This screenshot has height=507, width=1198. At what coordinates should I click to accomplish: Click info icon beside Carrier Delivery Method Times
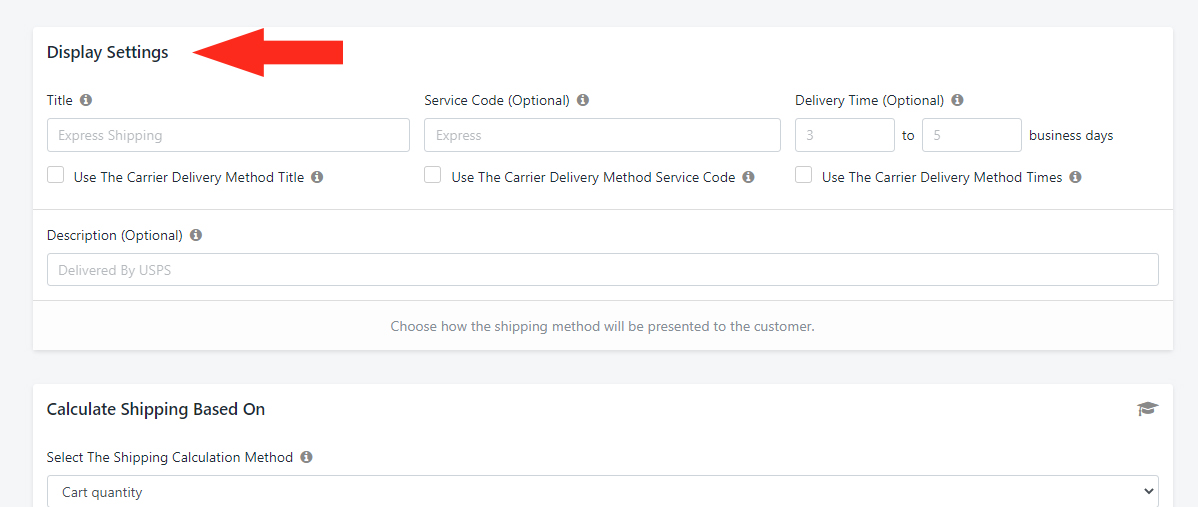tap(1075, 177)
